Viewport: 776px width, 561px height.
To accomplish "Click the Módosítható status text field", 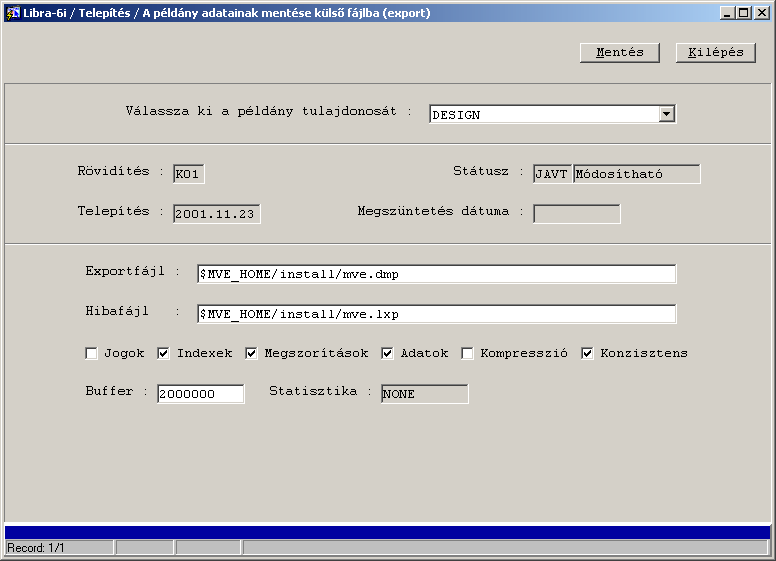I will pyautogui.click(x=636, y=174).
